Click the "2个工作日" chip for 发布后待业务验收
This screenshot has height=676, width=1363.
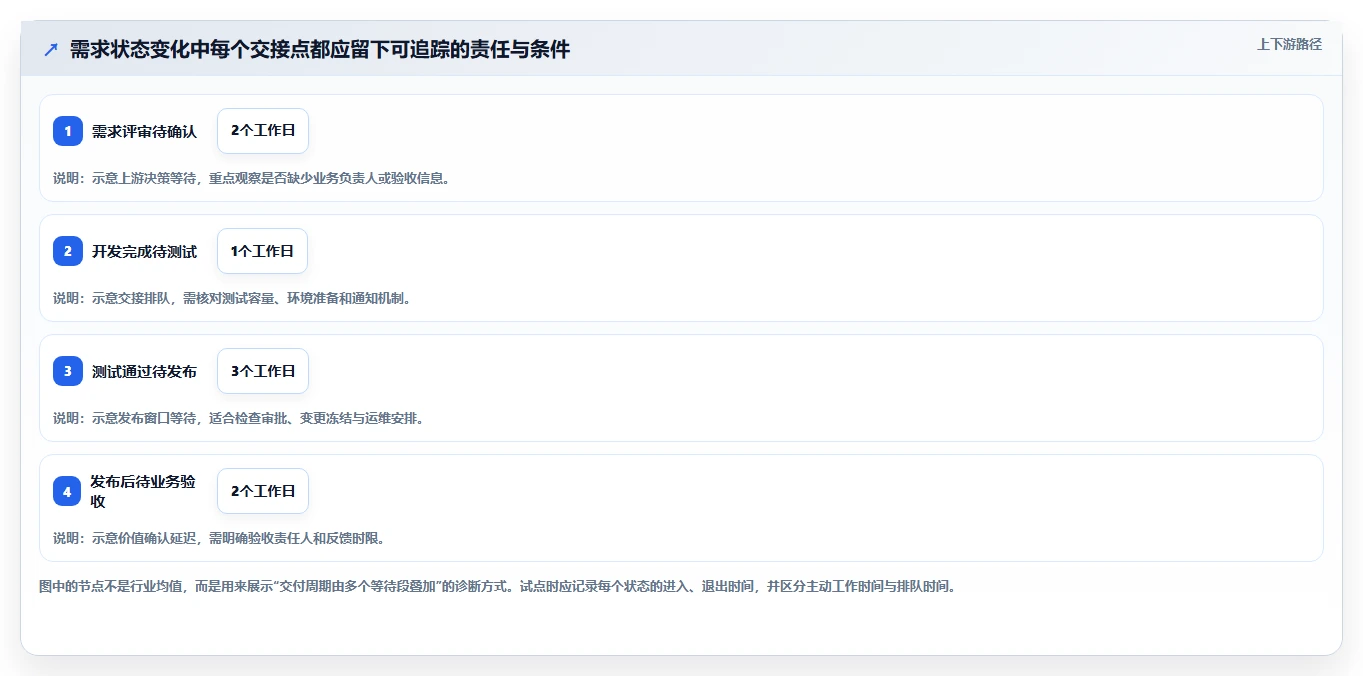coord(263,491)
